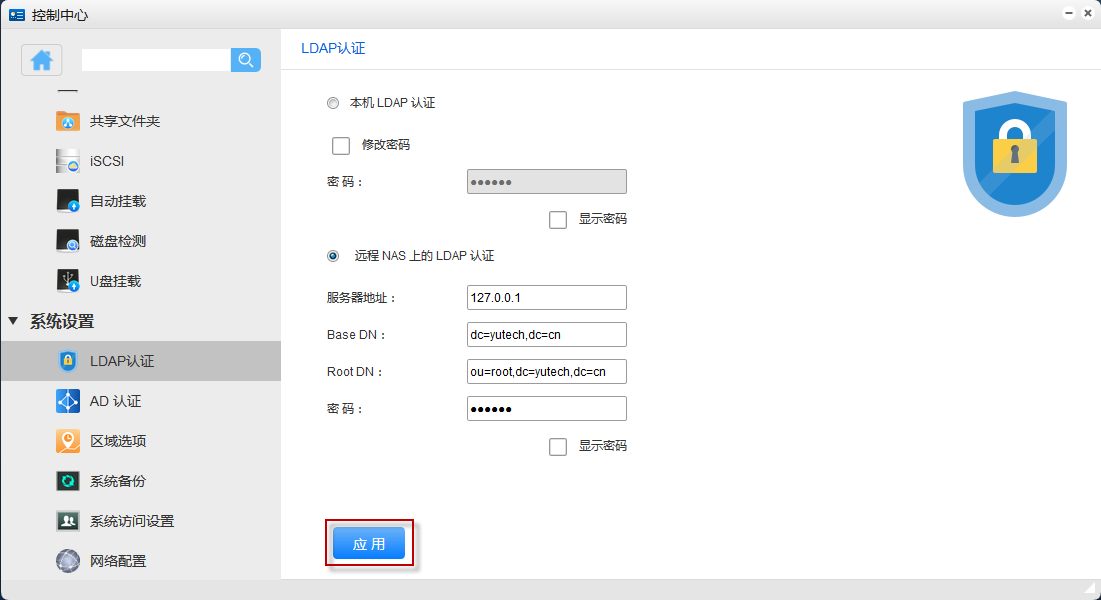The height and width of the screenshot is (600, 1101).
Task: Click the LDAP认证 page title
Action: coord(333,48)
